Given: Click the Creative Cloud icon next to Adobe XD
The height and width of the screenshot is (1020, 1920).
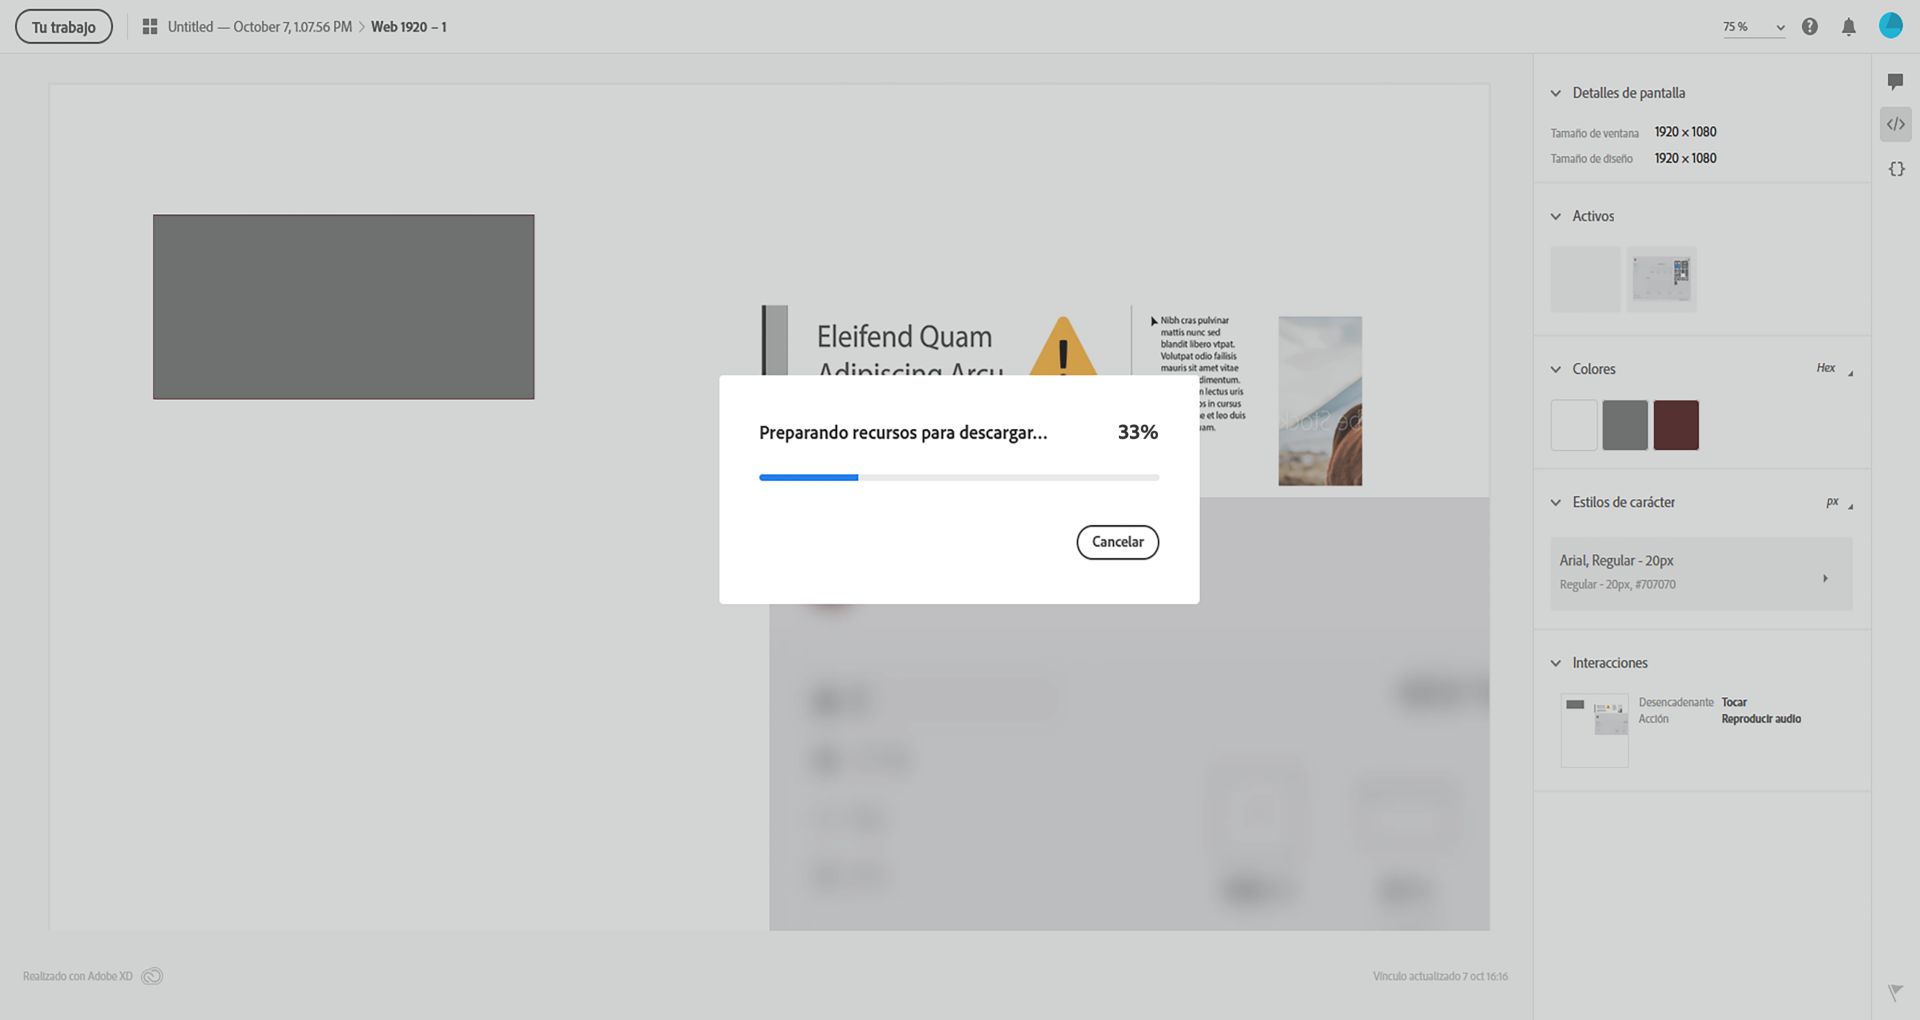Looking at the screenshot, I should pos(152,975).
